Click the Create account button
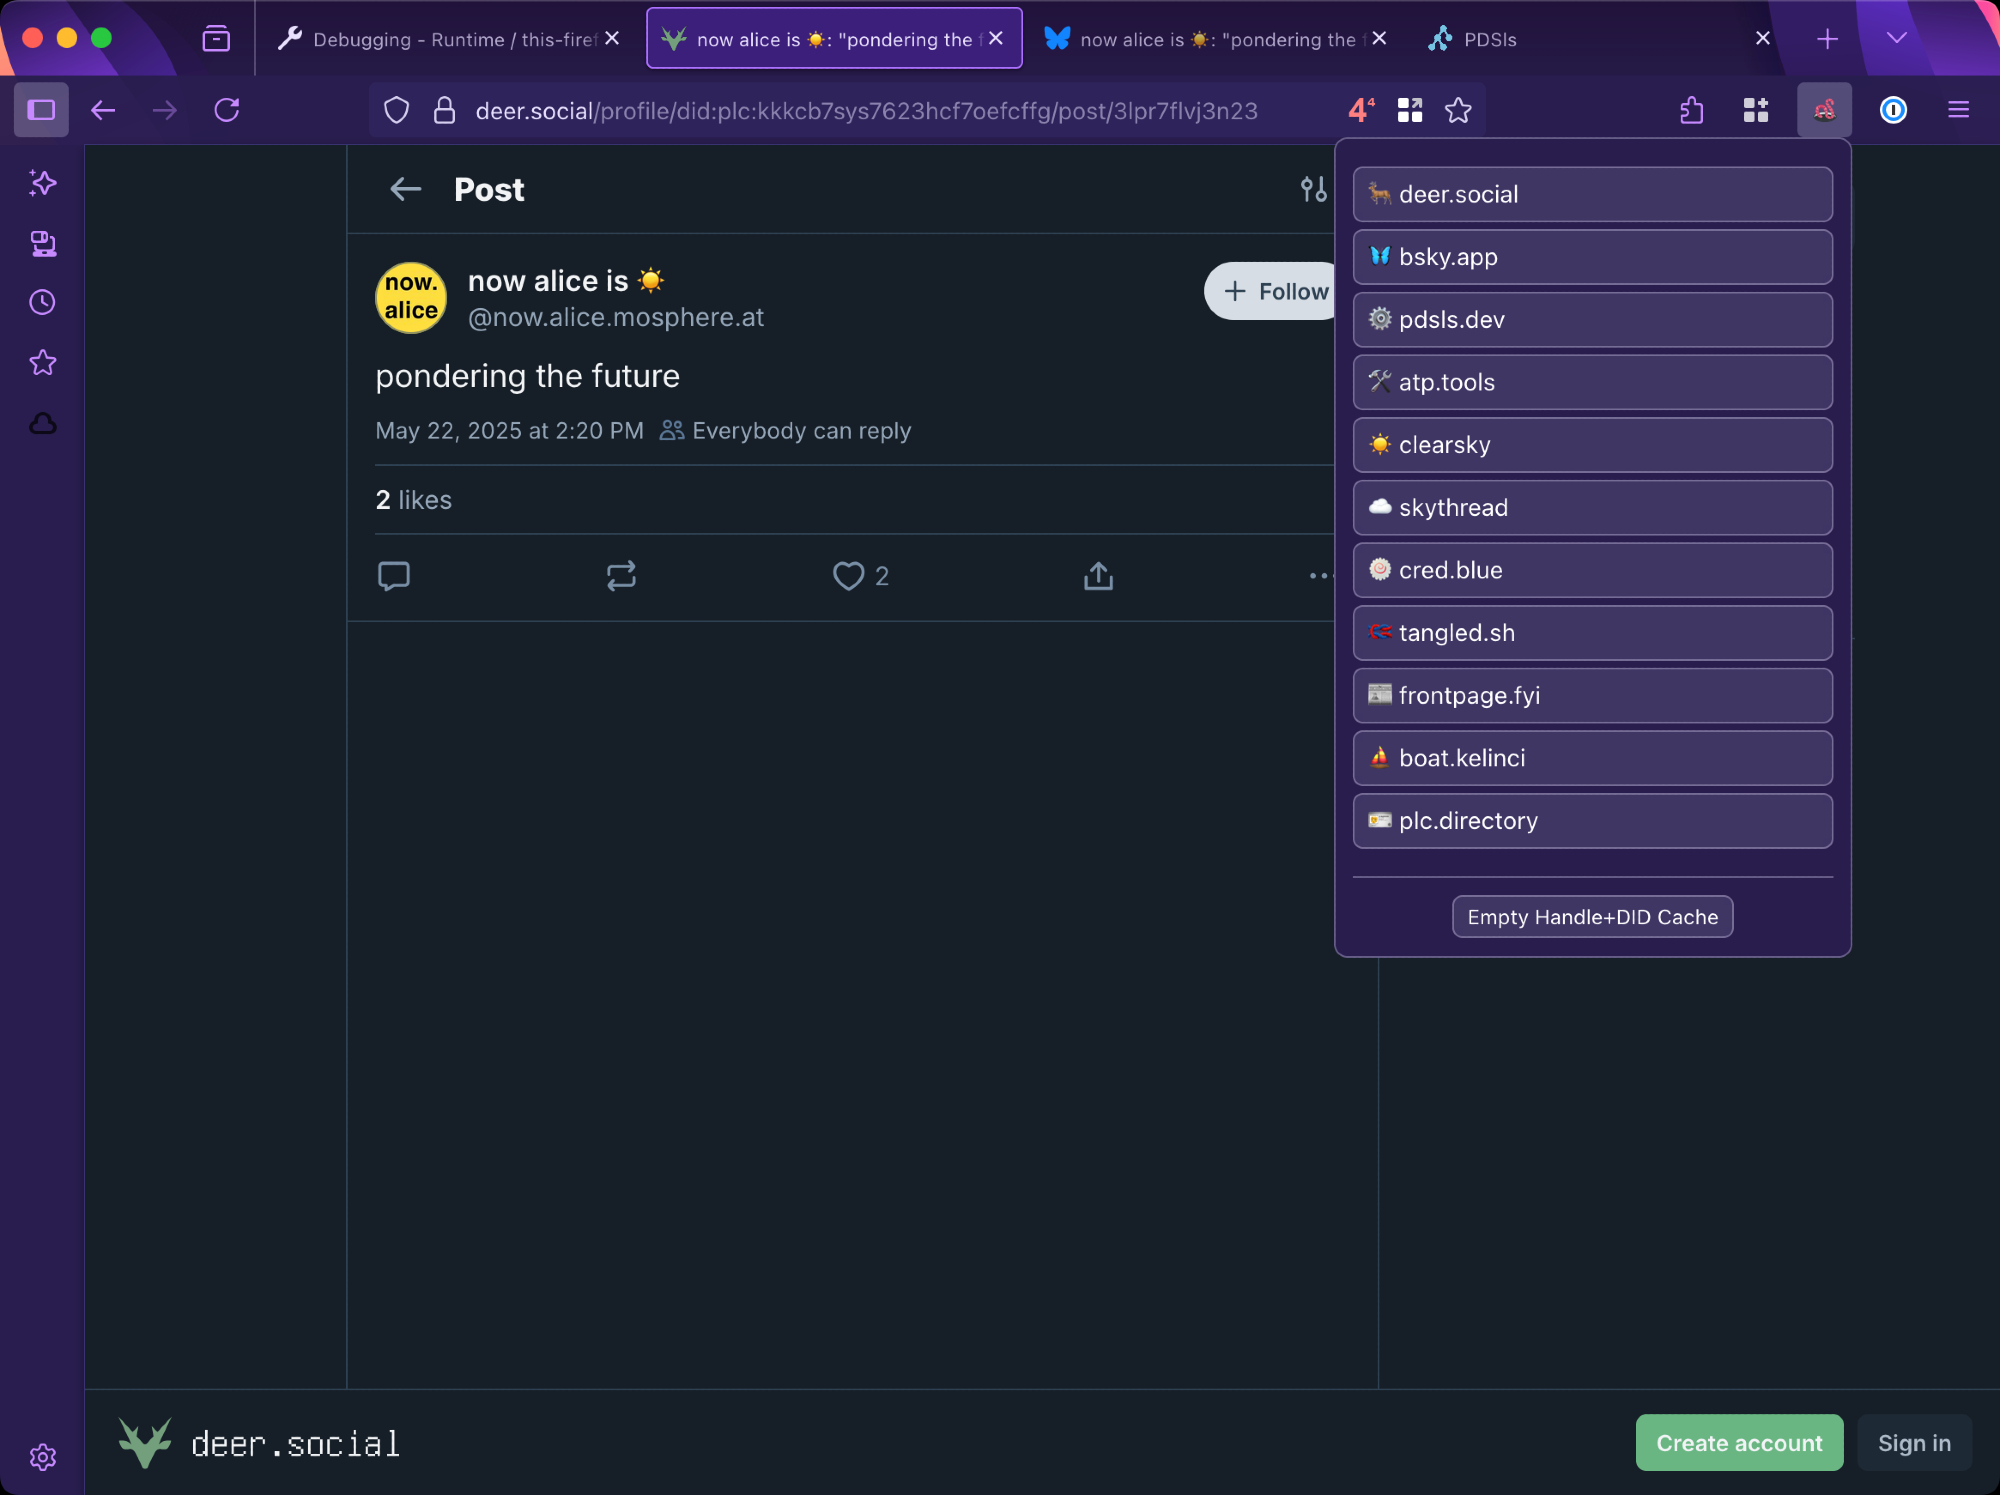This screenshot has height=1495, width=2000. pos(1739,1443)
